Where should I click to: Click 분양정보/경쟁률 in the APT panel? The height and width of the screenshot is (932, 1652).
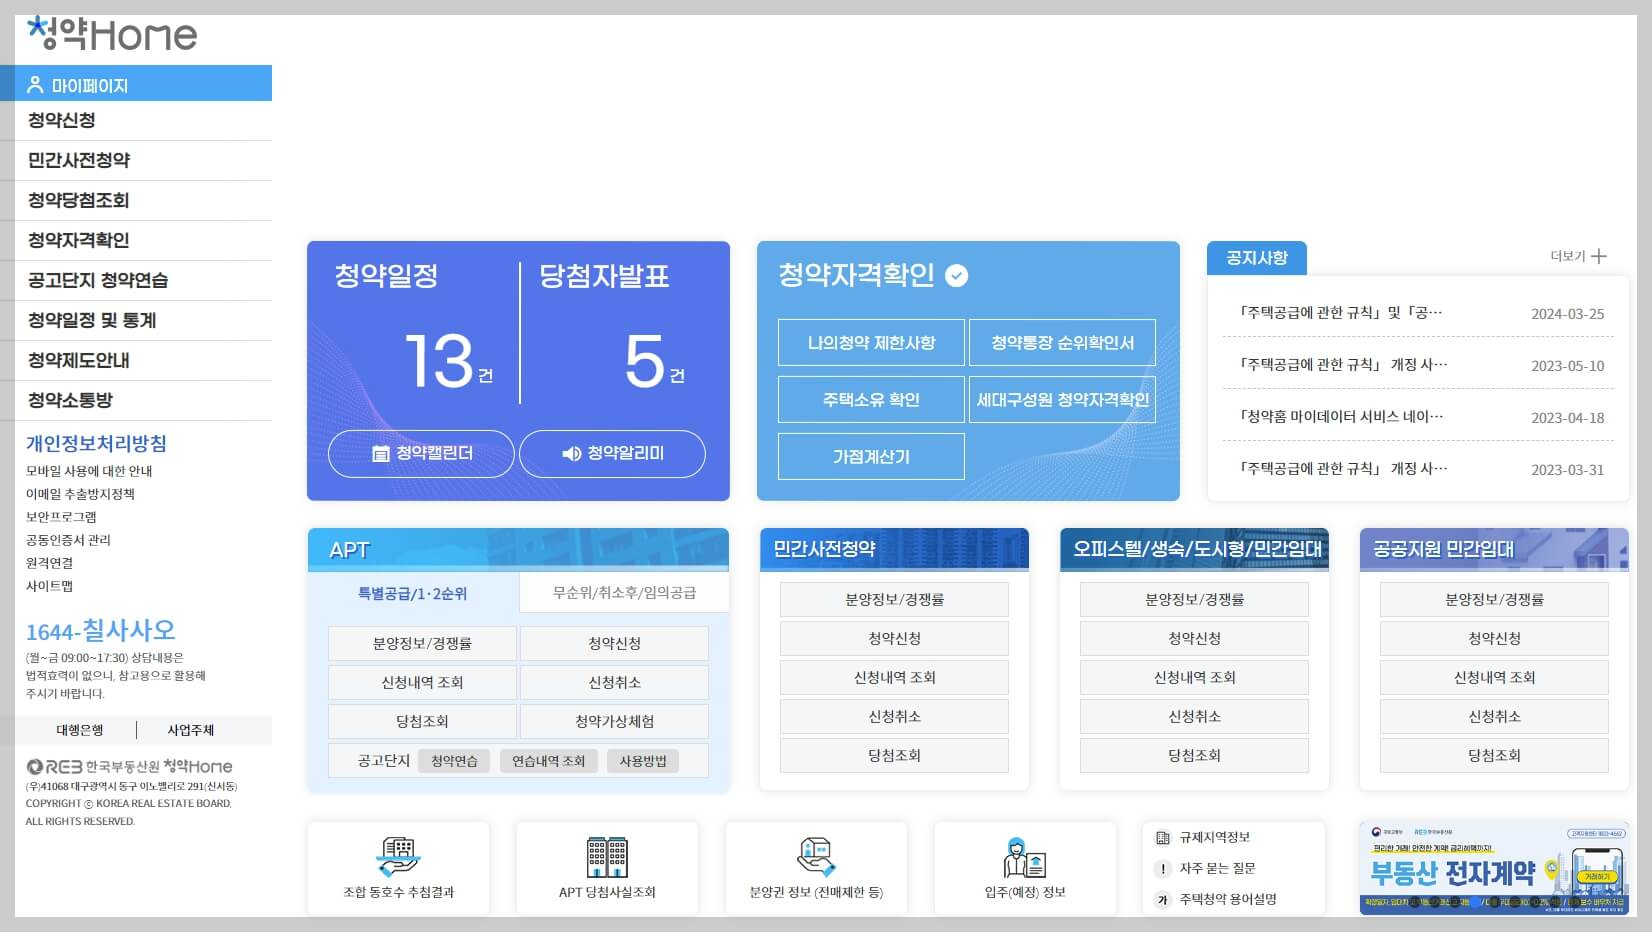(x=422, y=643)
